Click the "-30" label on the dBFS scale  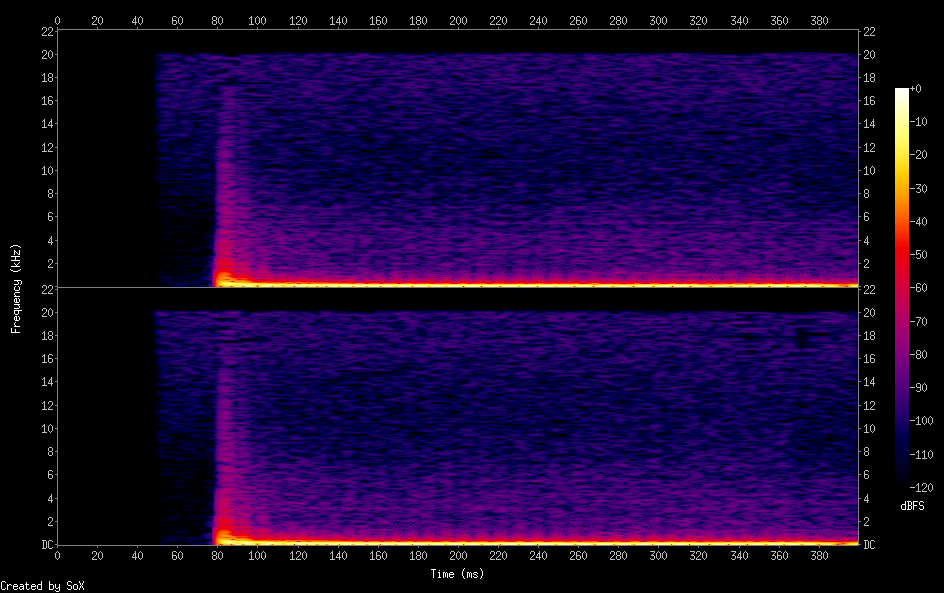(x=919, y=188)
